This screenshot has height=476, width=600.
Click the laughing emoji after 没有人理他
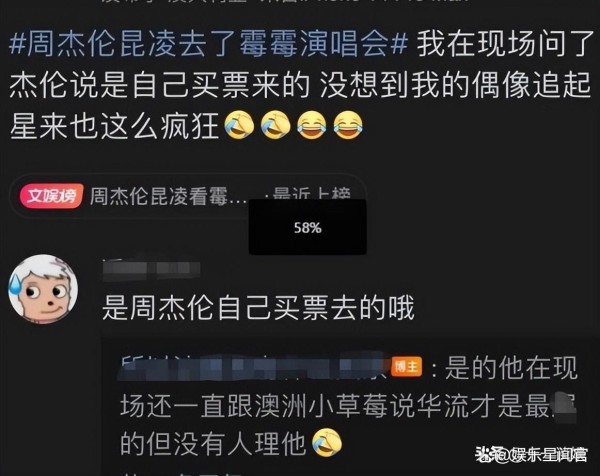click(x=326, y=443)
